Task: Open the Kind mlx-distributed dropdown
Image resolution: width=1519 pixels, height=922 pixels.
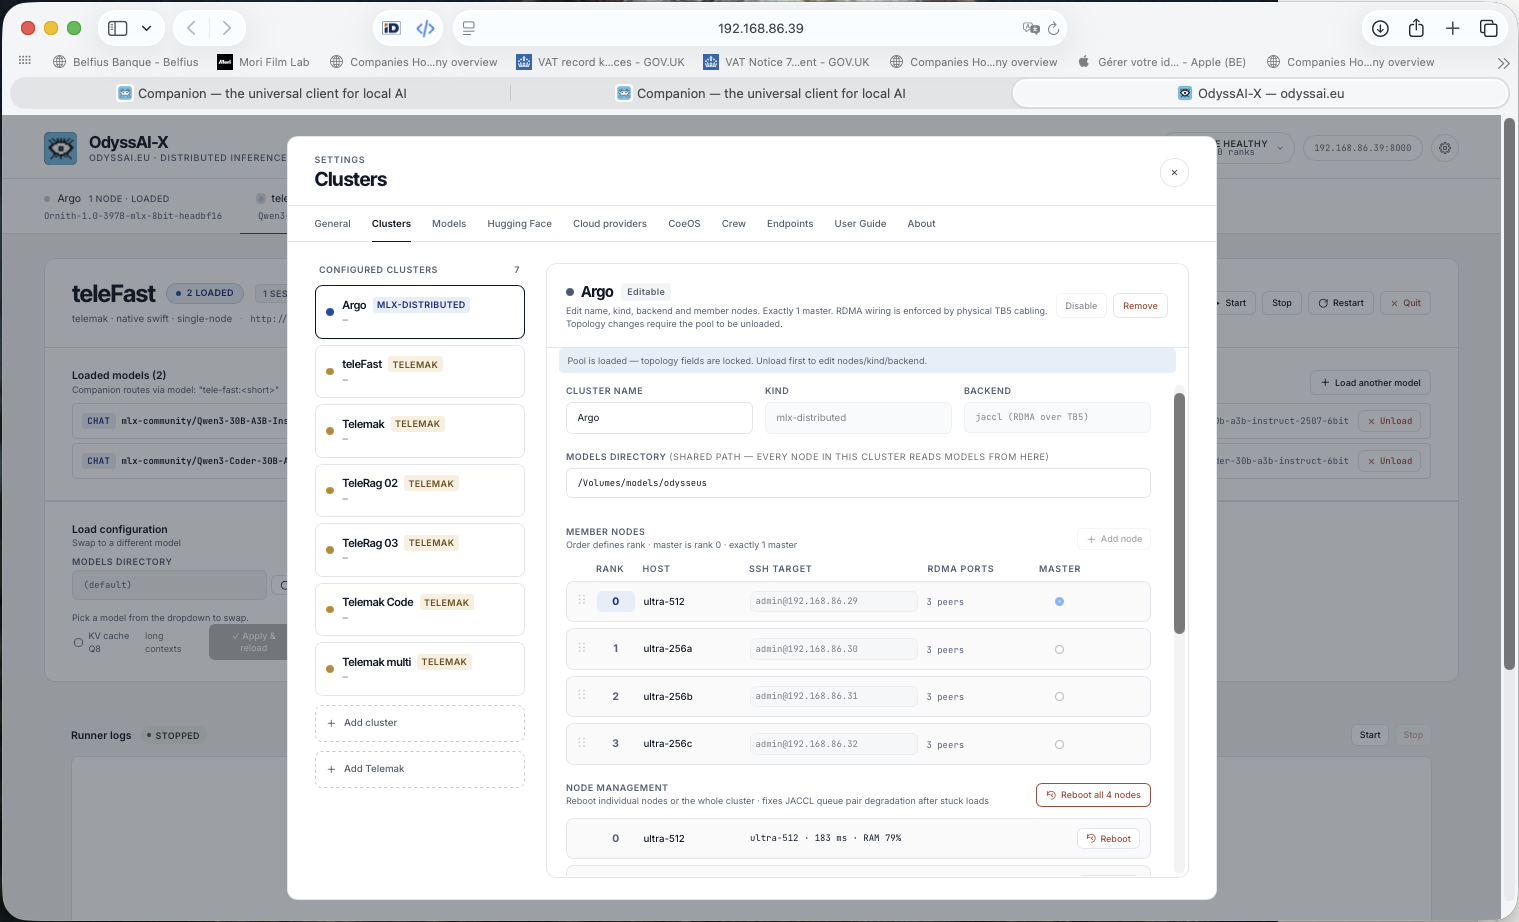Action: point(858,418)
